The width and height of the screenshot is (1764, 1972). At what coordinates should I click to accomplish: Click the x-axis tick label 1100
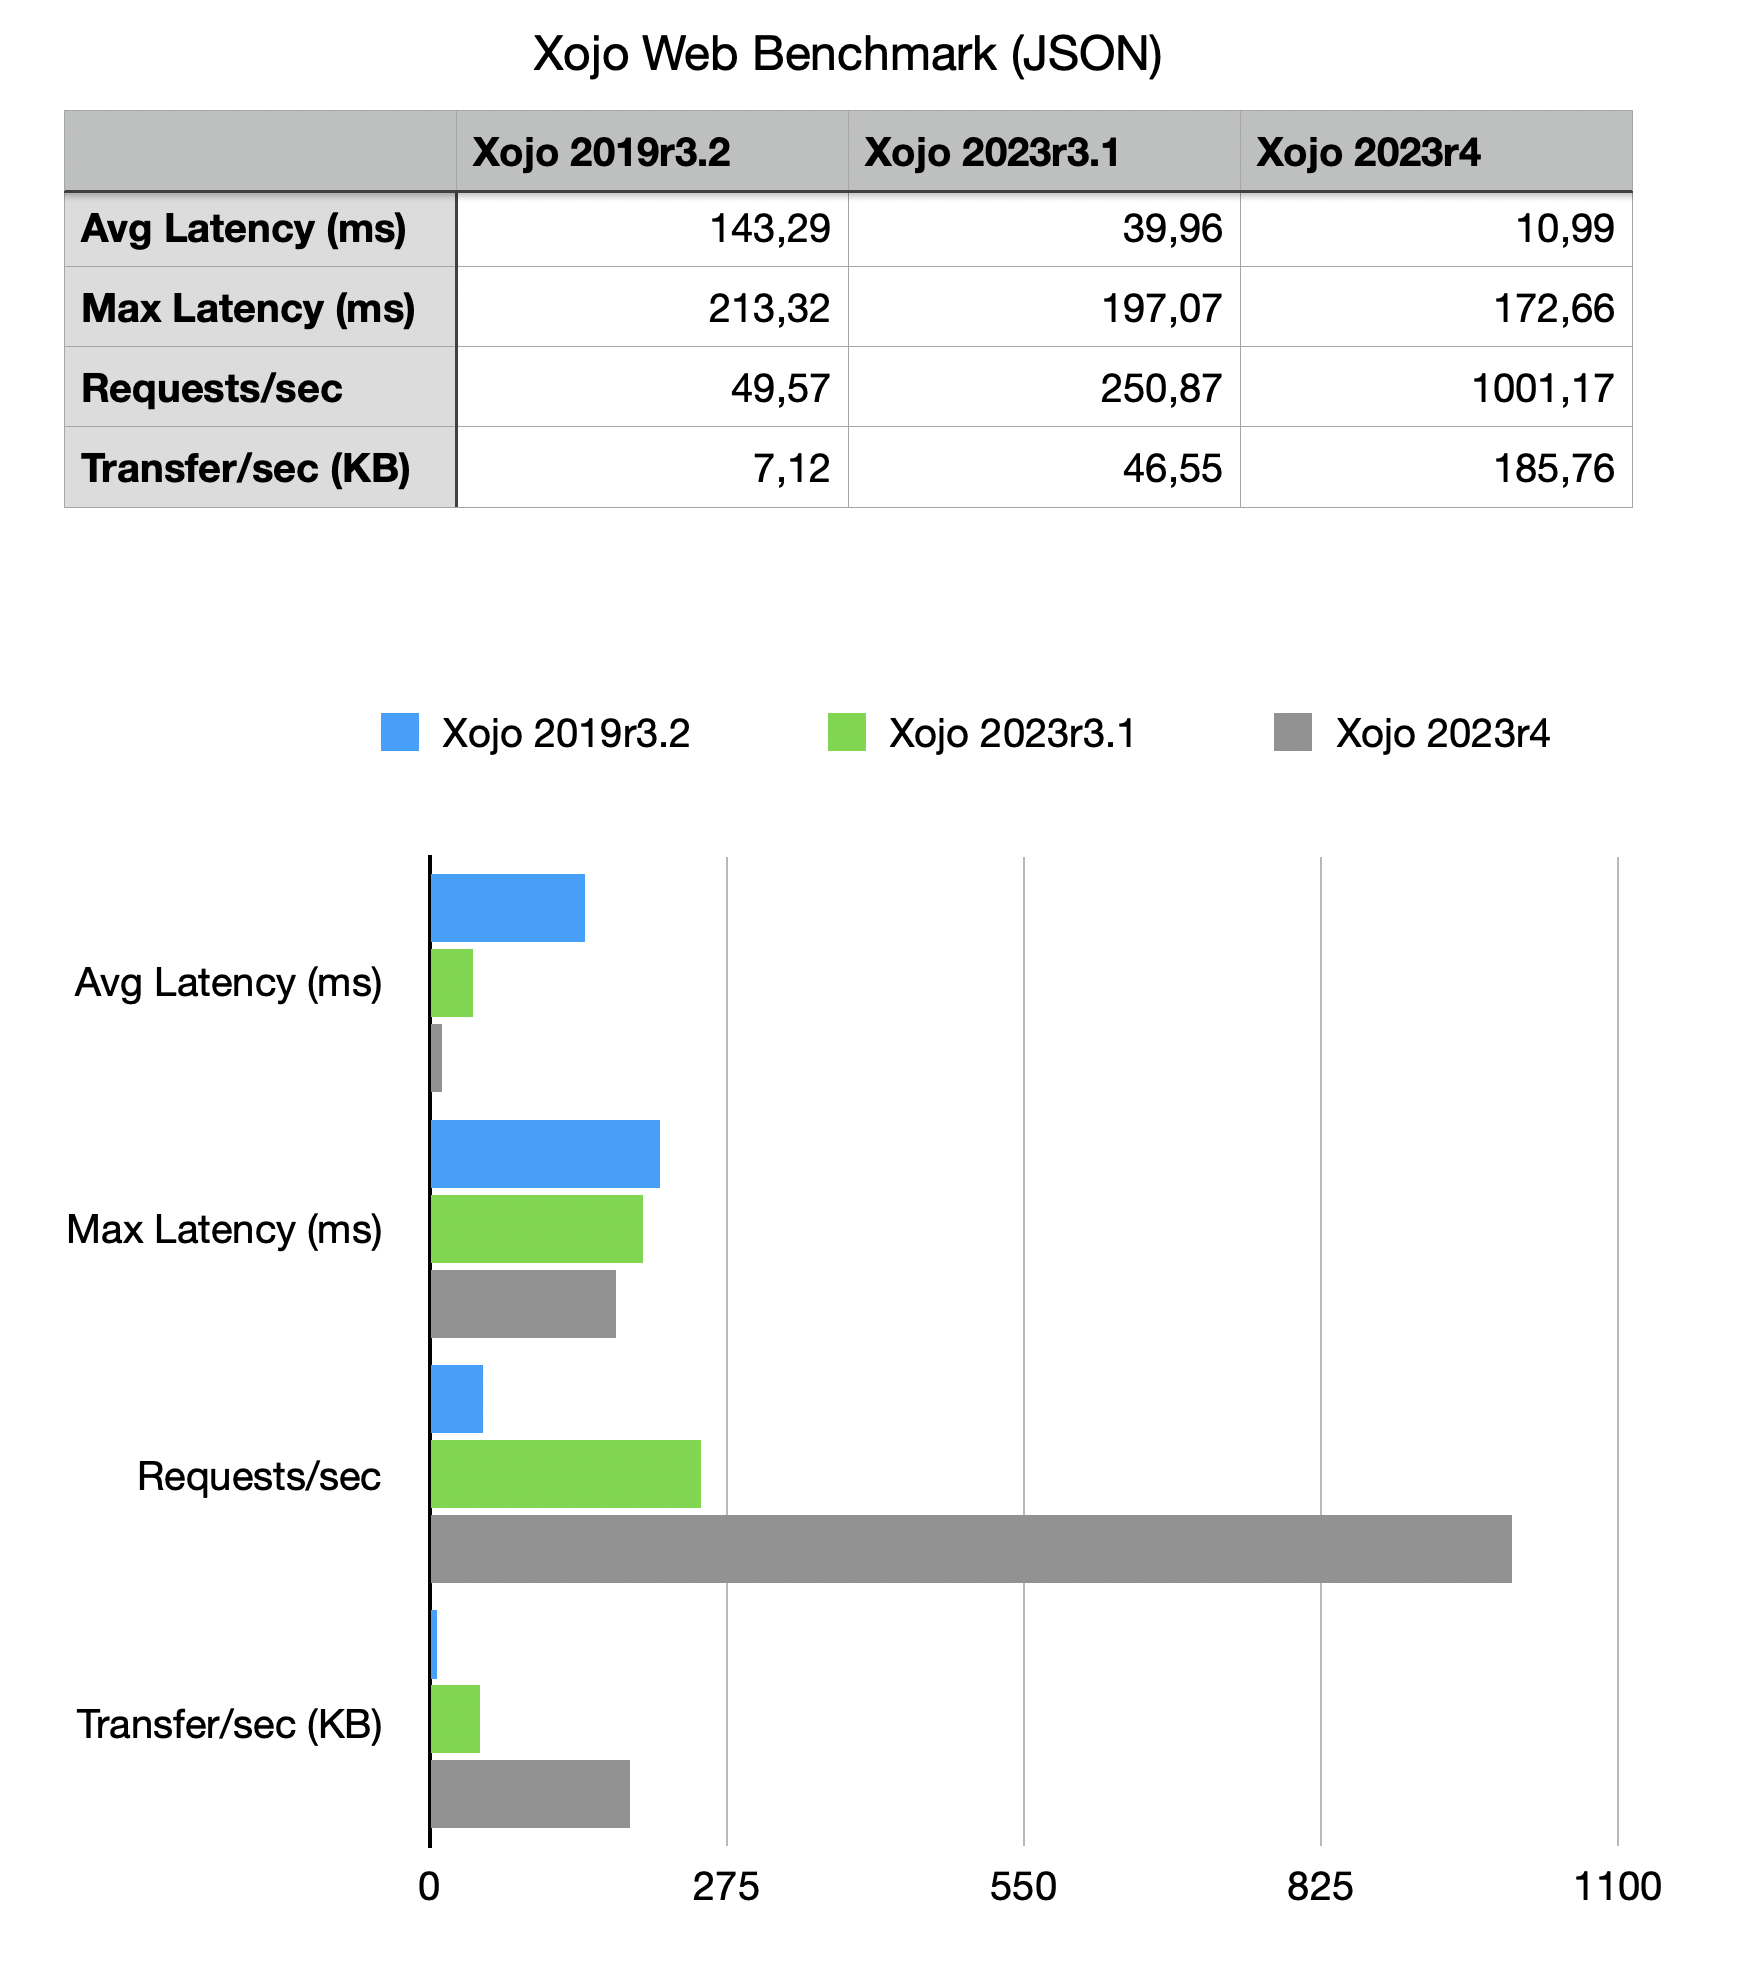[x=1618, y=1887]
